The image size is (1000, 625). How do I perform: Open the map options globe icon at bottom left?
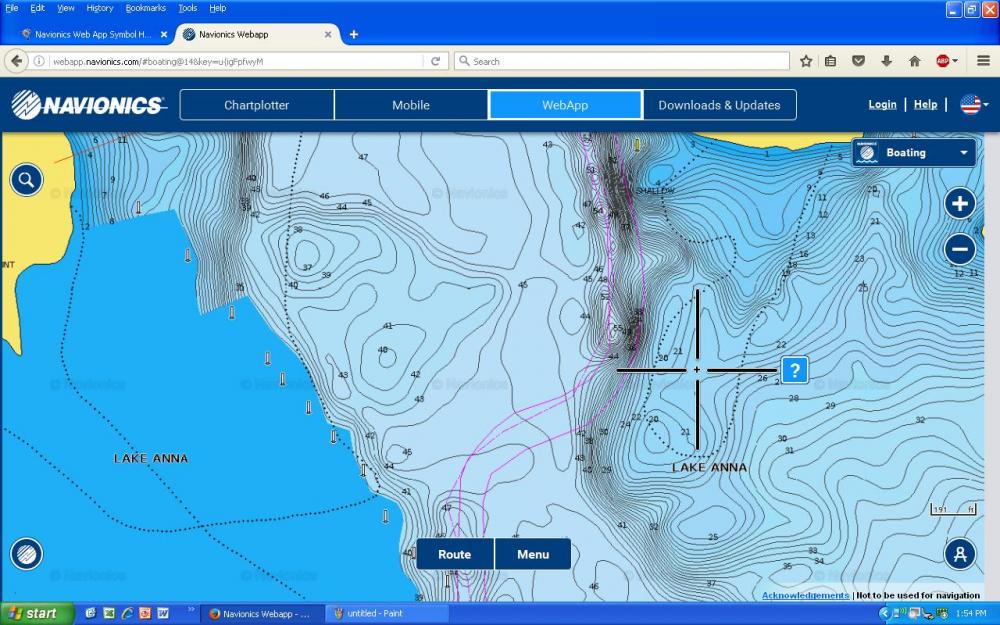(x=26, y=554)
